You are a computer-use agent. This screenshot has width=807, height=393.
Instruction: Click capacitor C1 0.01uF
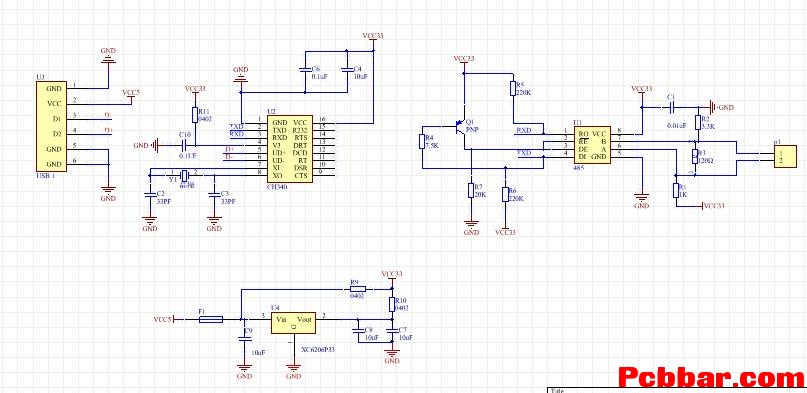tap(671, 108)
